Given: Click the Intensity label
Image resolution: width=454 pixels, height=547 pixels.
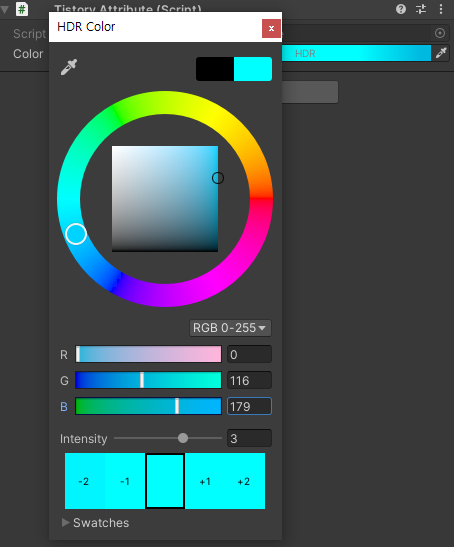Looking at the screenshot, I should [83, 439].
